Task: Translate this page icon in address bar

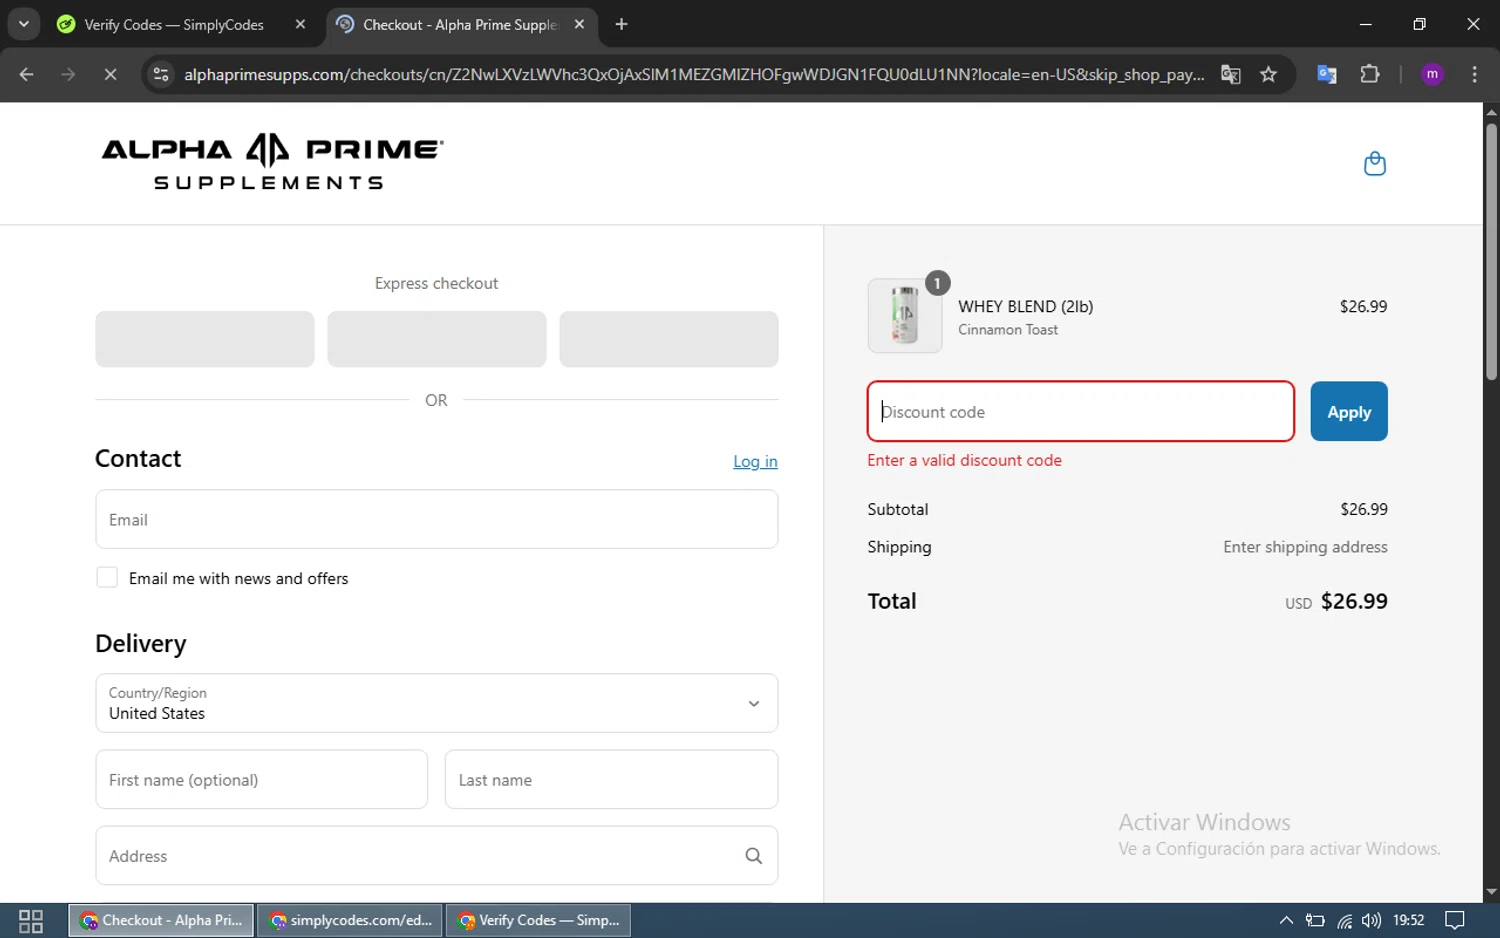Action: [1231, 74]
